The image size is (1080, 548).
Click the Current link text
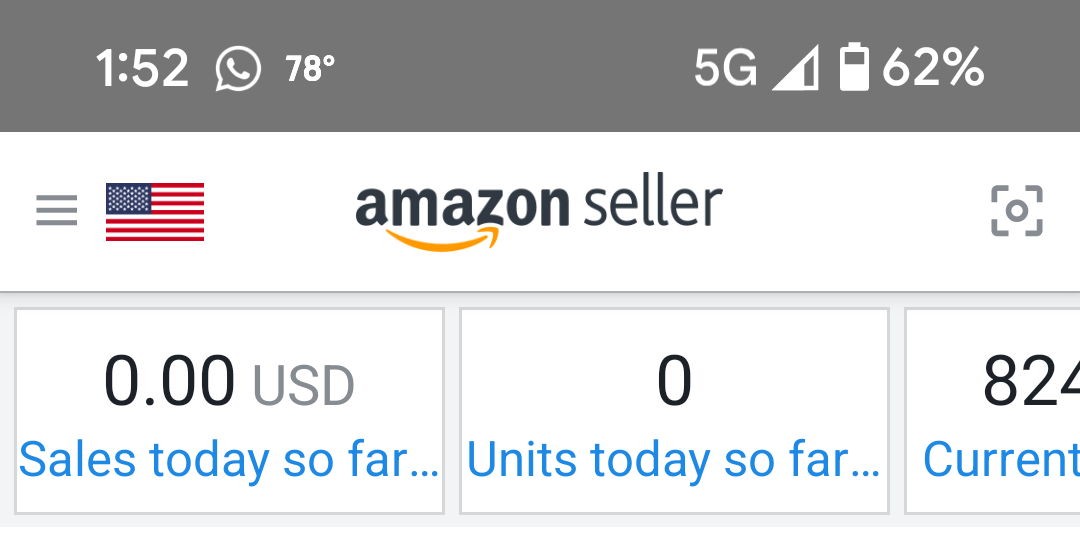click(x=1001, y=459)
